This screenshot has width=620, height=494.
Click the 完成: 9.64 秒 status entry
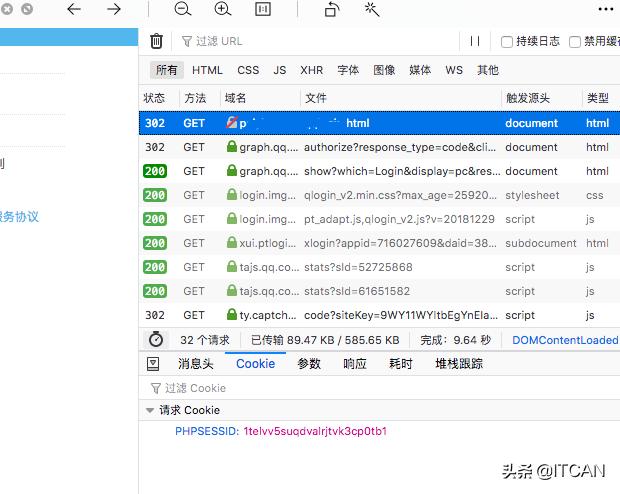(x=456, y=340)
